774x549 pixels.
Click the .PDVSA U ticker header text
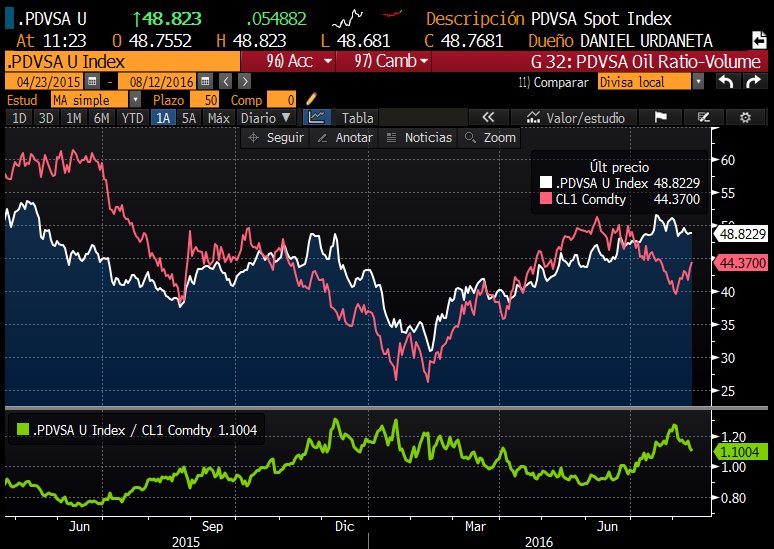click(52, 19)
